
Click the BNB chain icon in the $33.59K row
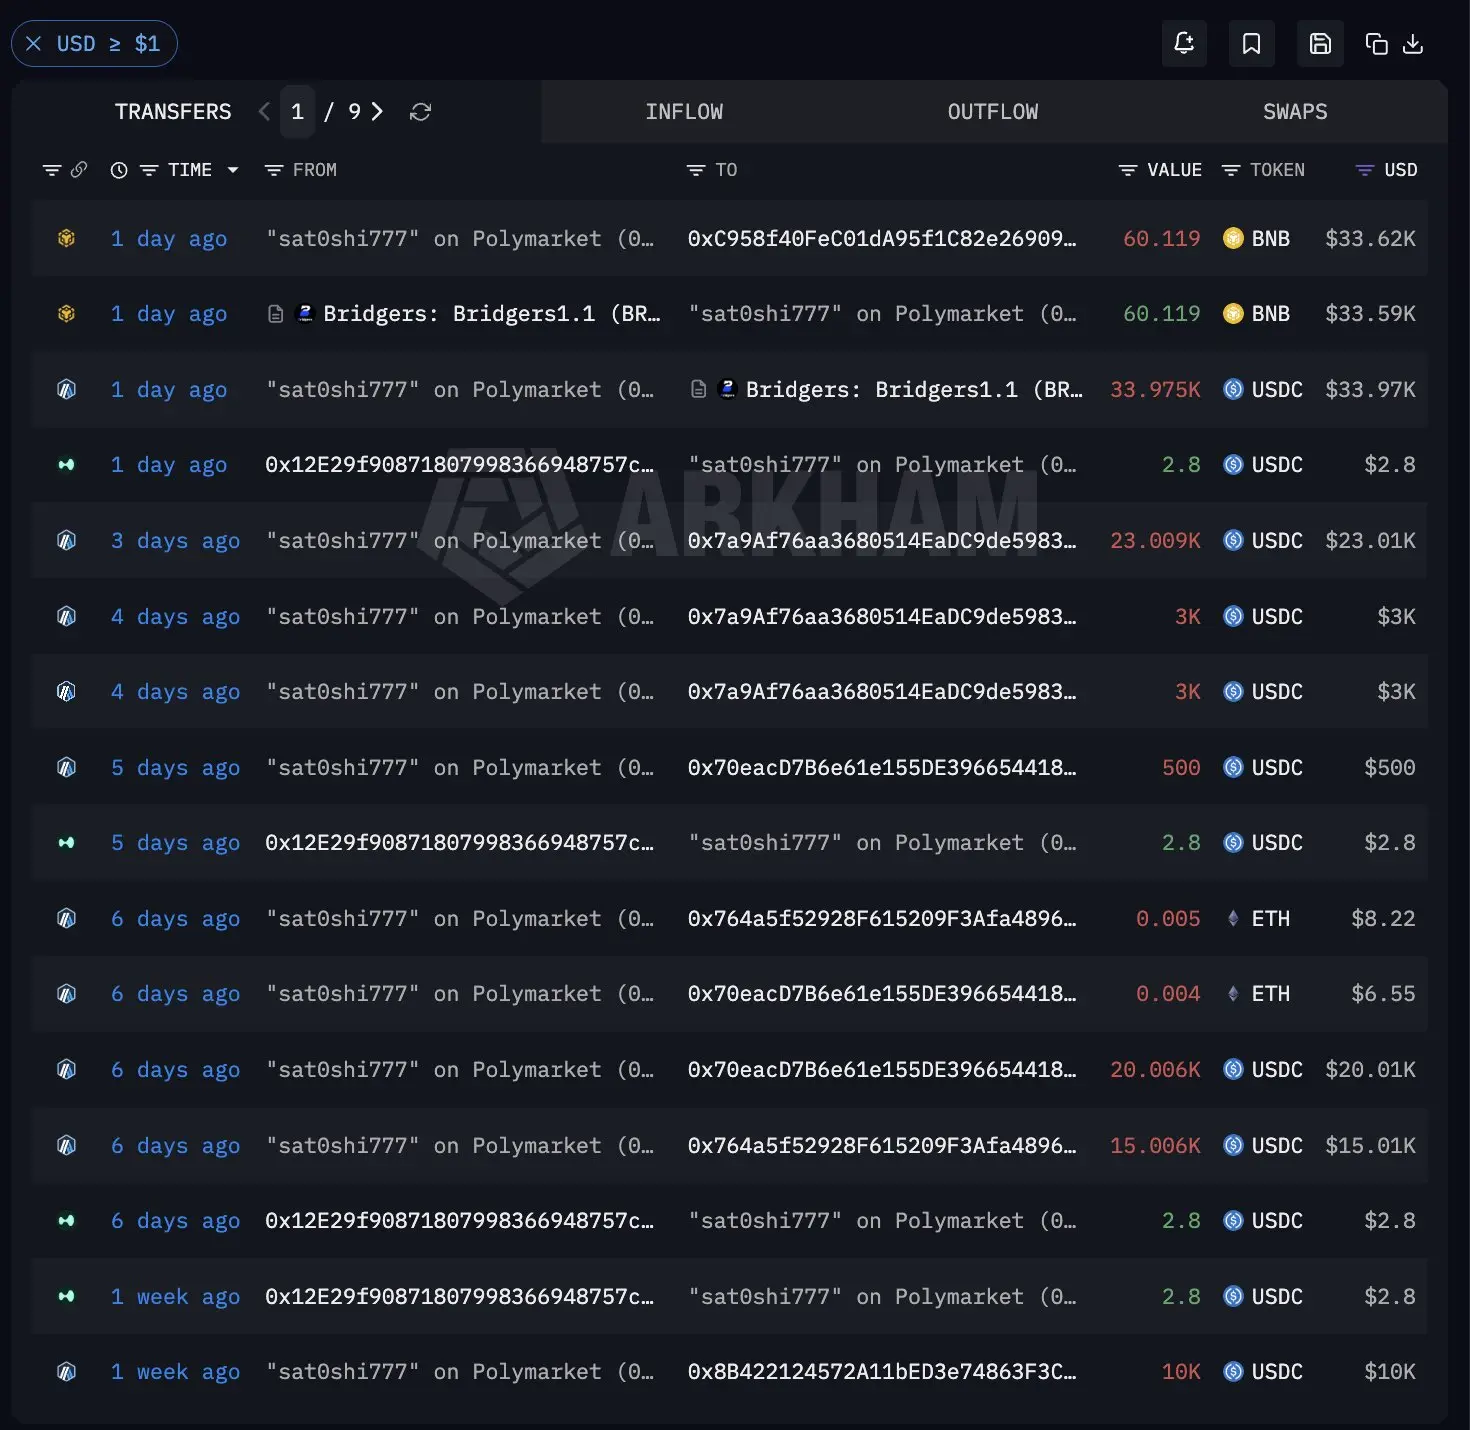coord(66,314)
